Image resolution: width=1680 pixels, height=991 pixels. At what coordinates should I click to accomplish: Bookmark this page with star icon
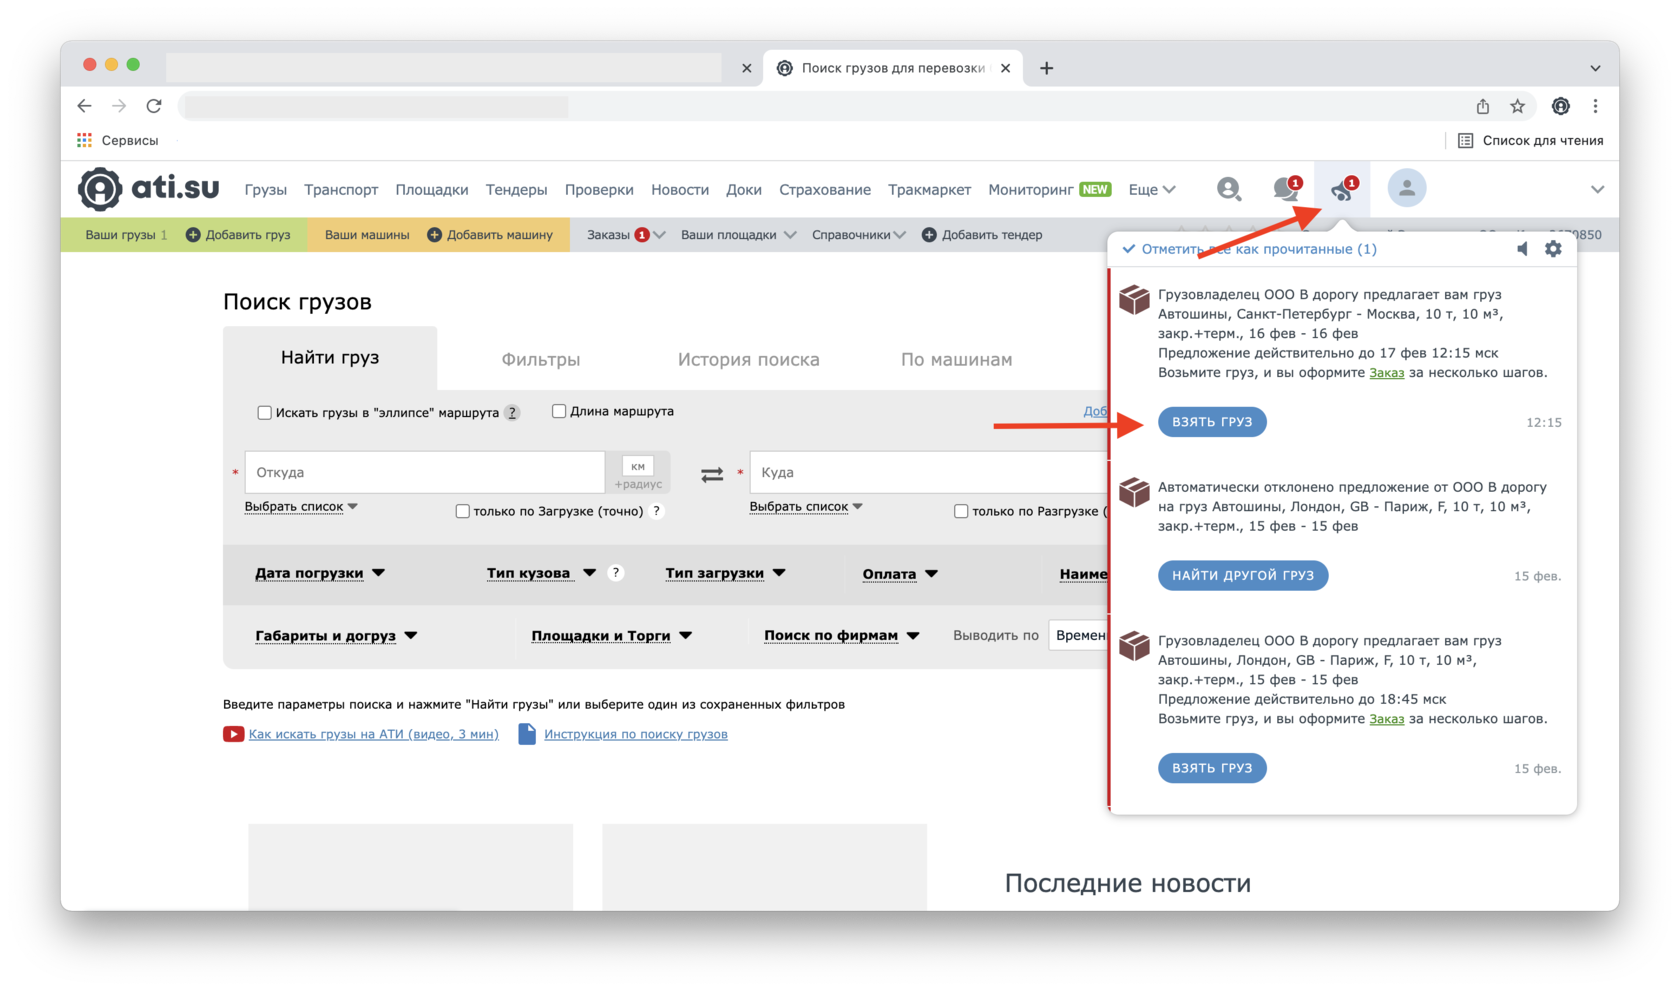pyautogui.click(x=1517, y=106)
